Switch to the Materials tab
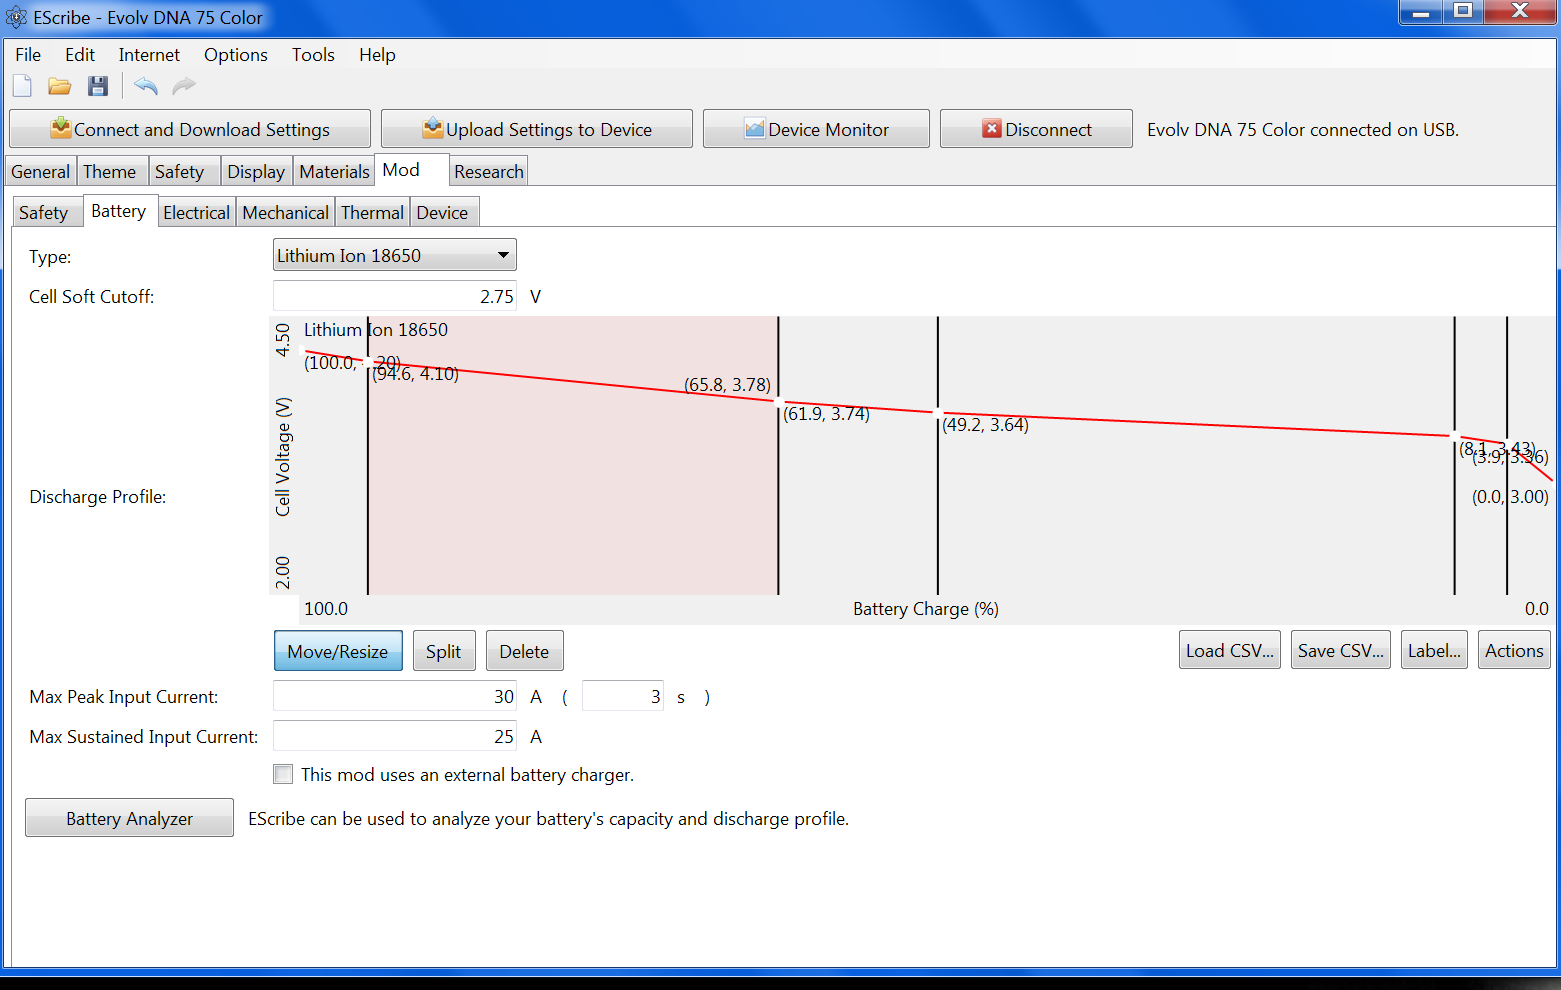This screenshot has height=990, width=1561. tap(334, 172)
